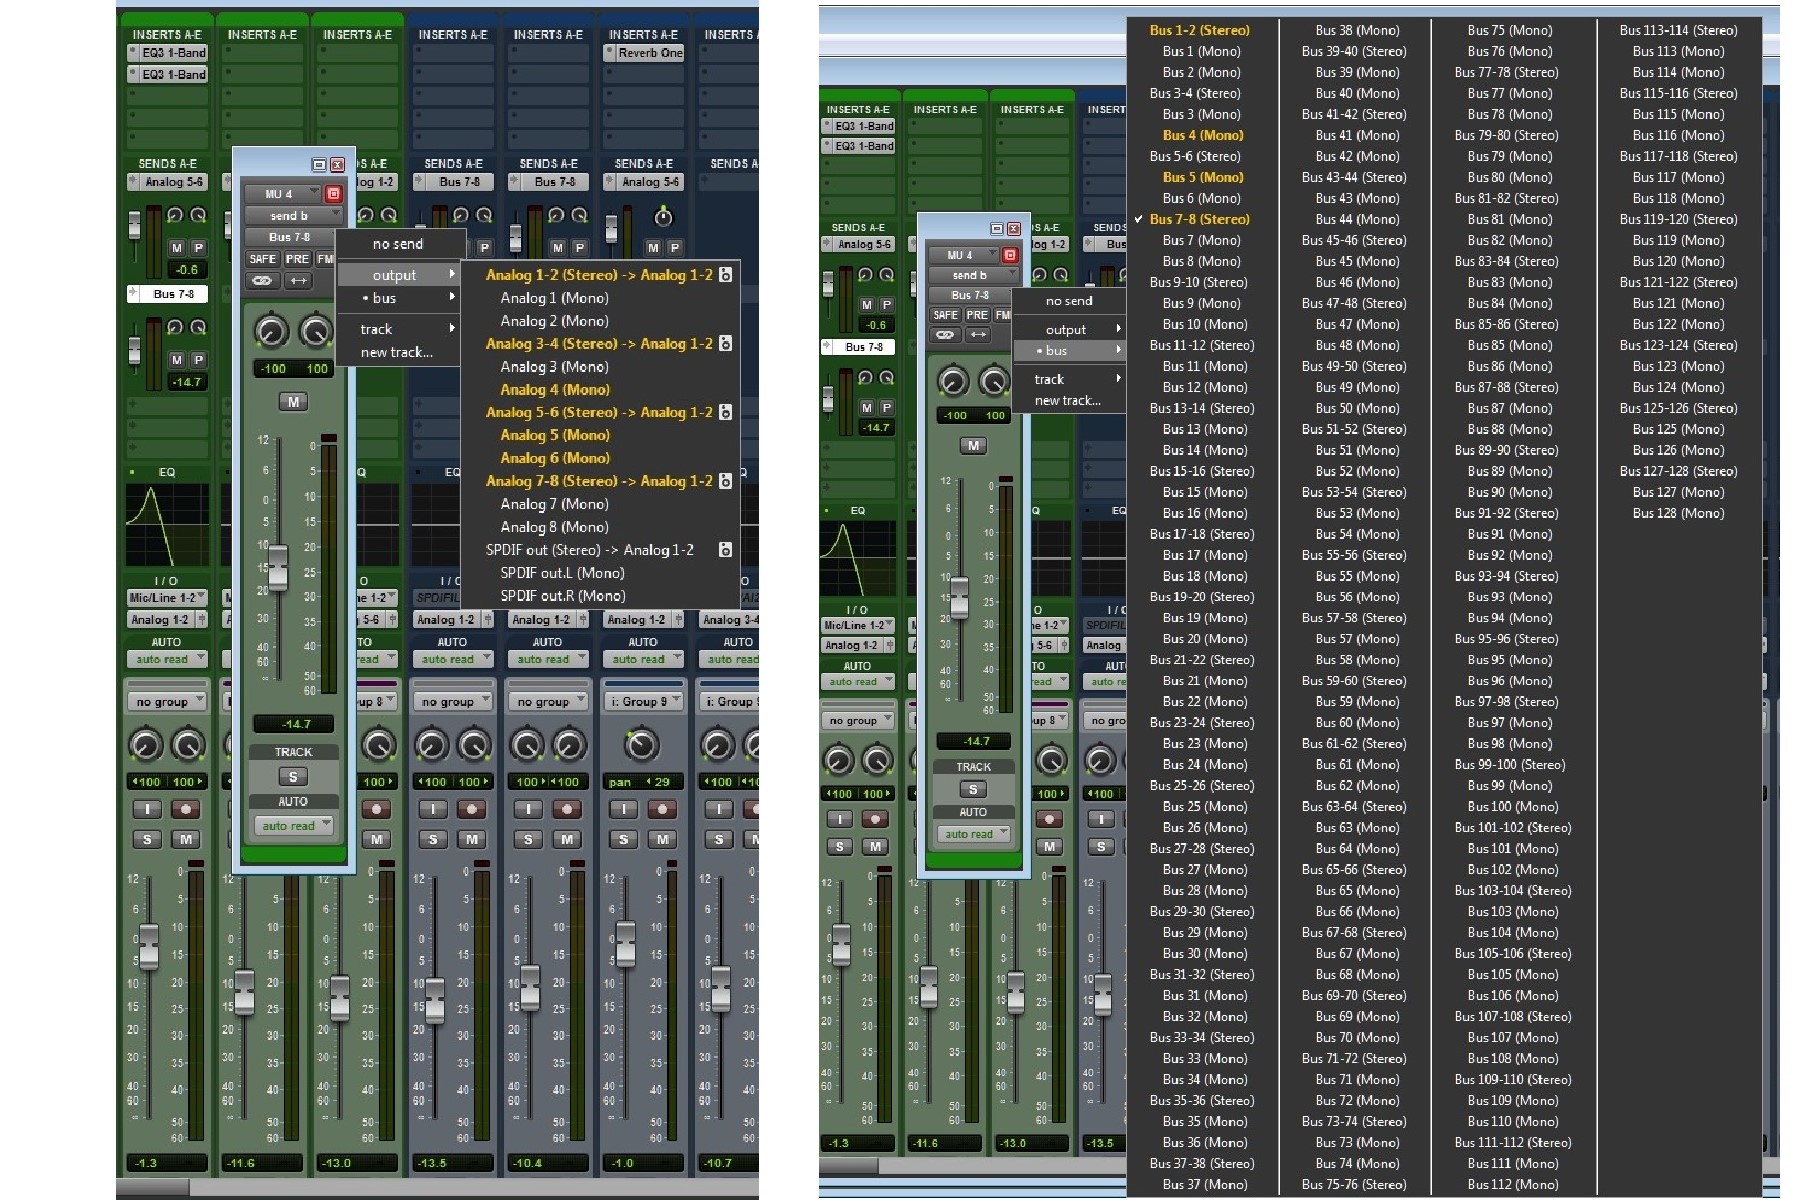Click assignment arrow on white Bus 7-8 send, left mixer

(133, 294)
